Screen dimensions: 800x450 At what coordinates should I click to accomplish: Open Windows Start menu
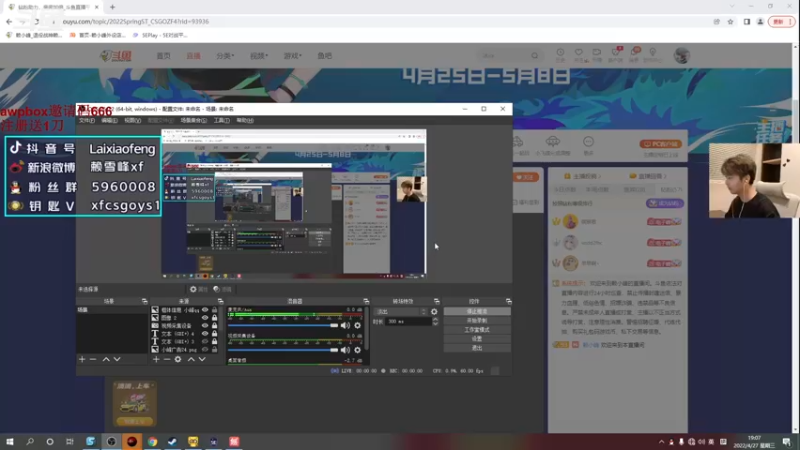pyautogui.click(x=10, y=442)
